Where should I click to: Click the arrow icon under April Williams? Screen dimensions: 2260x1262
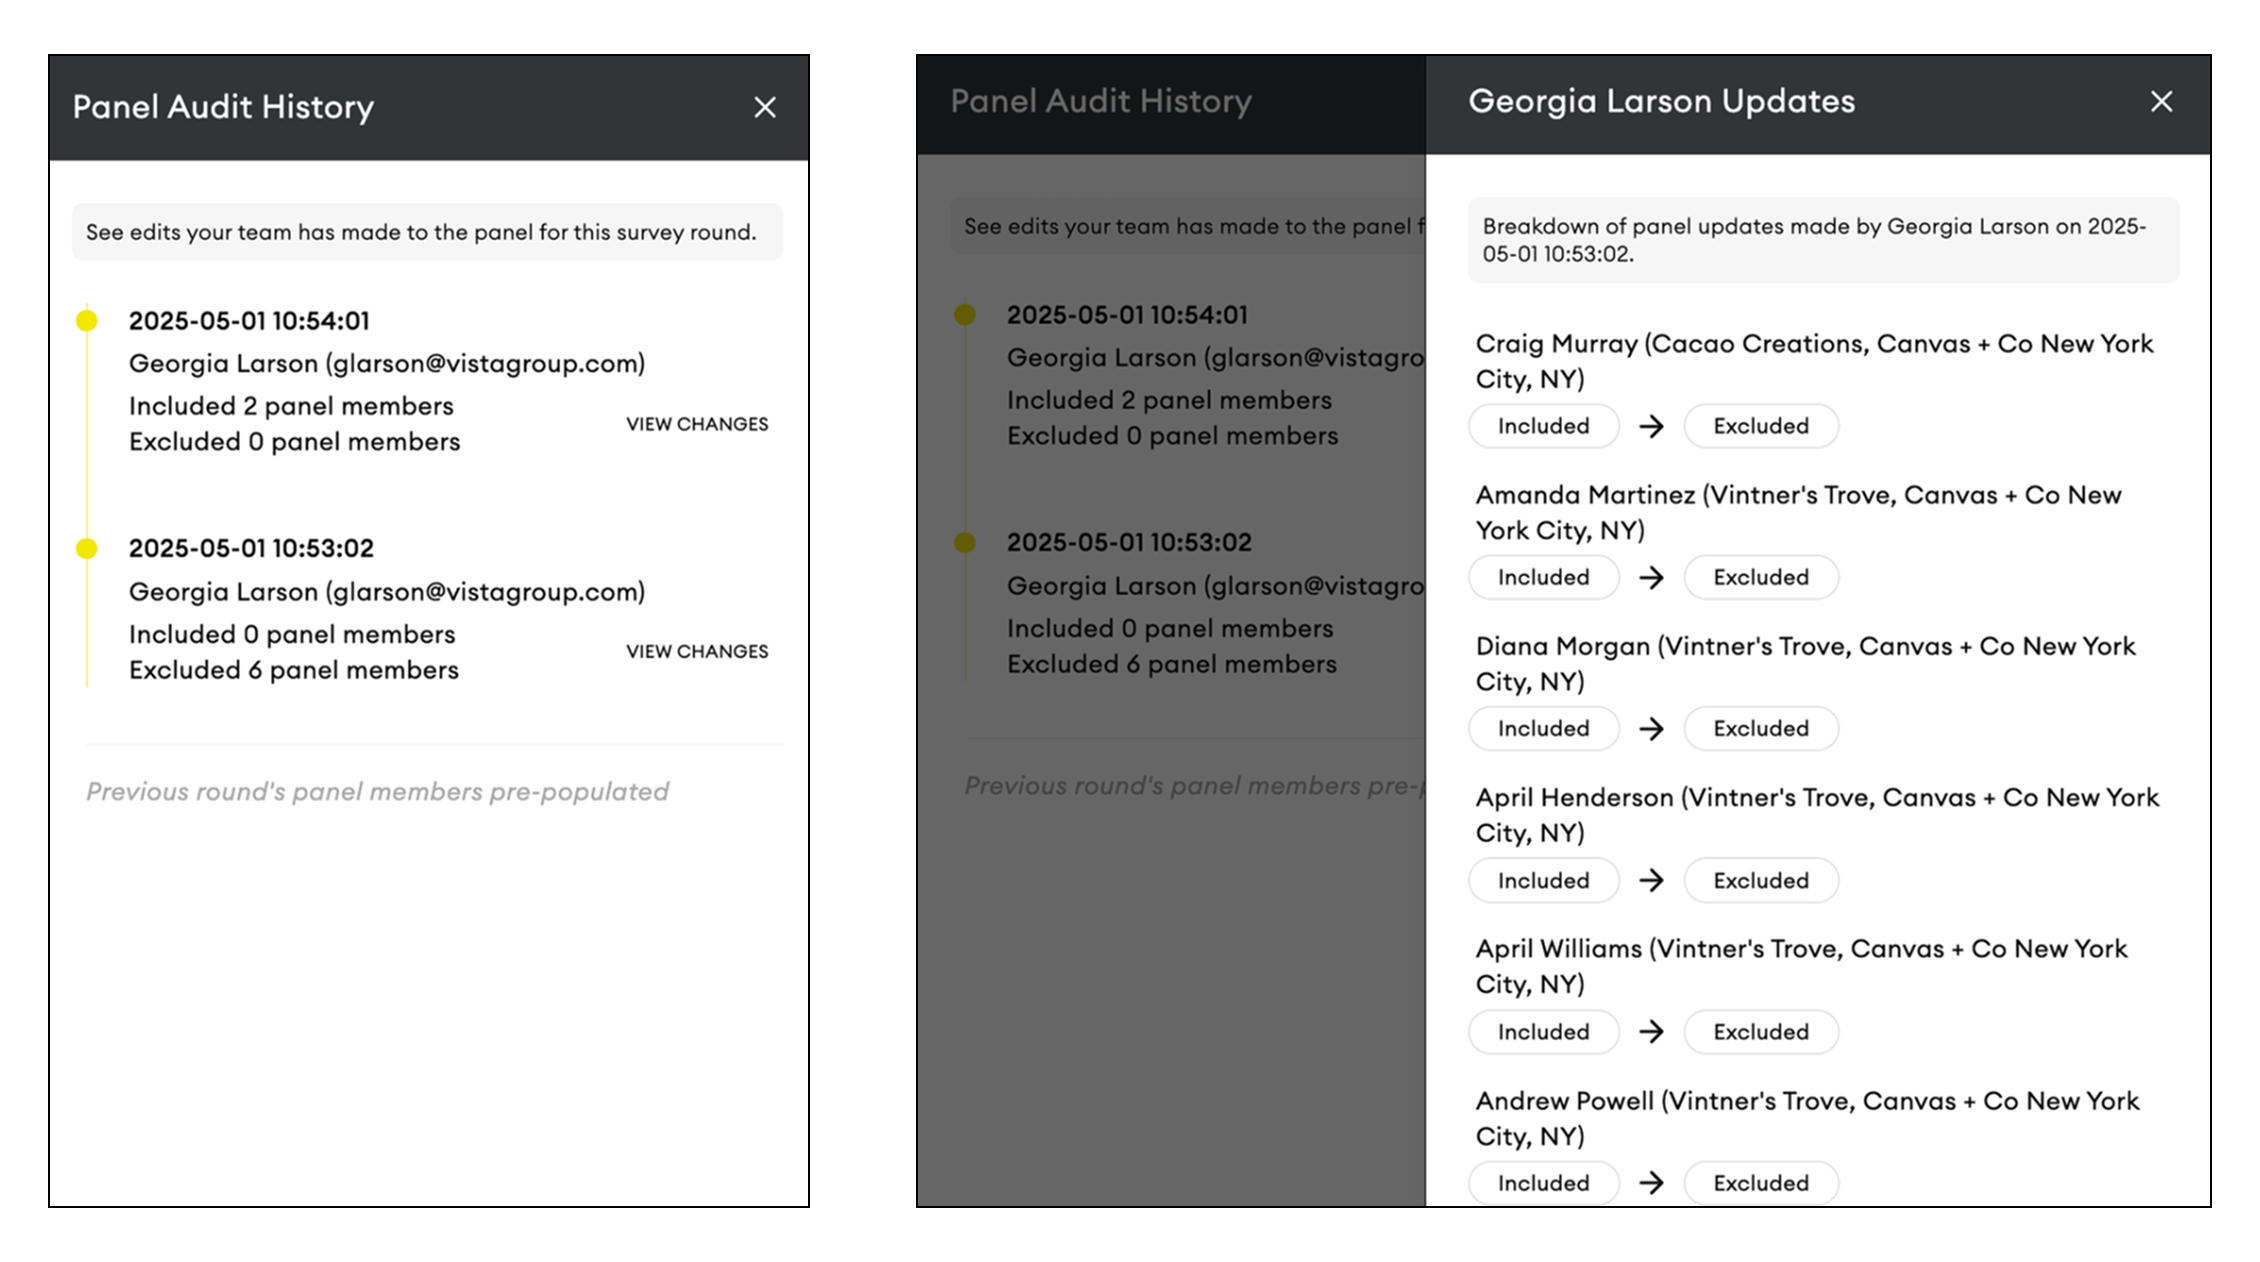(x=1651, y=1031)
